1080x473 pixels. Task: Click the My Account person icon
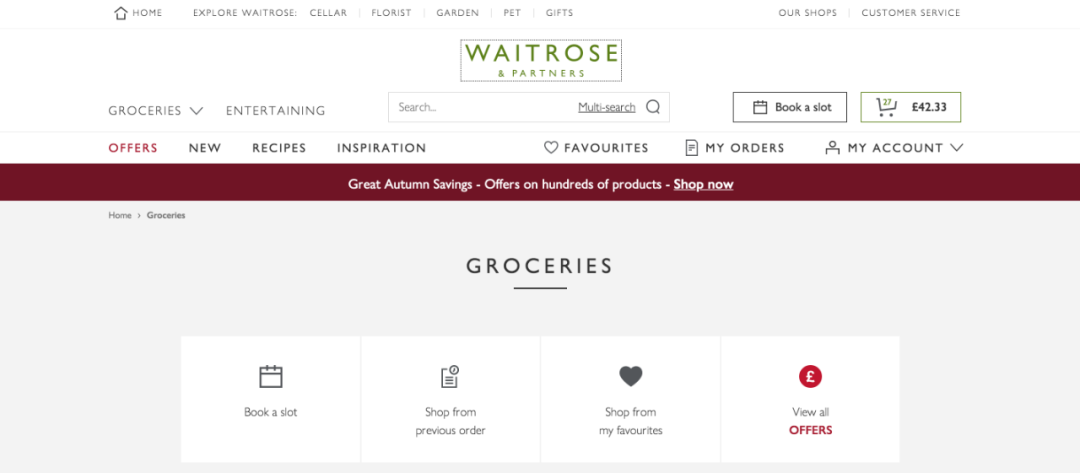pos(833,147)
